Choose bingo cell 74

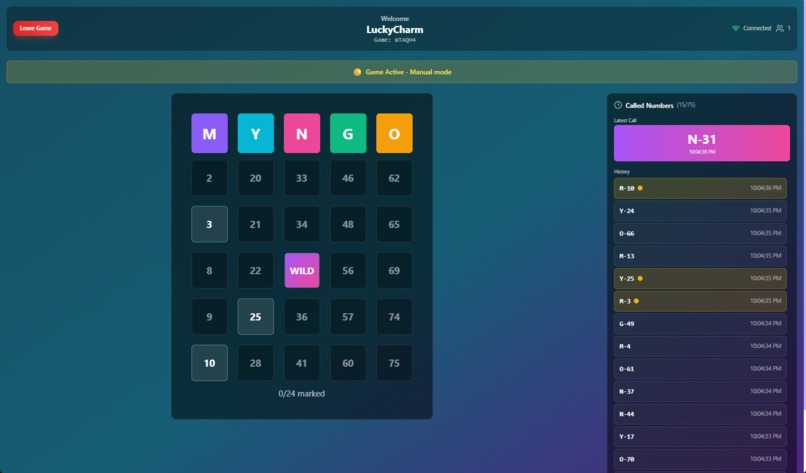click(x=394, y=317)
